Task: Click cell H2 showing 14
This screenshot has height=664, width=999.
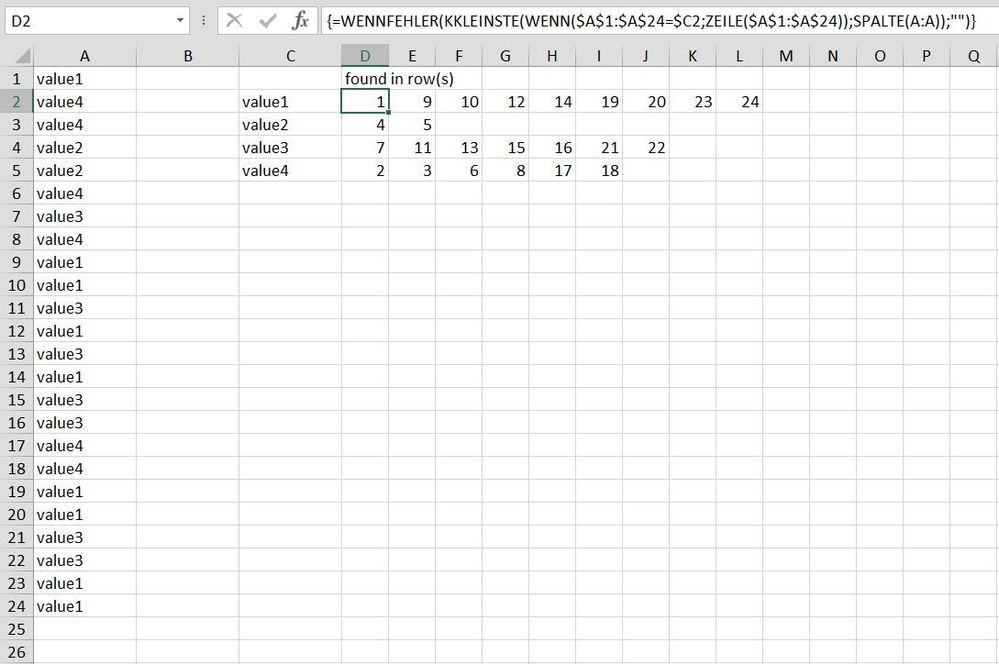Action: tap(552, 102)
